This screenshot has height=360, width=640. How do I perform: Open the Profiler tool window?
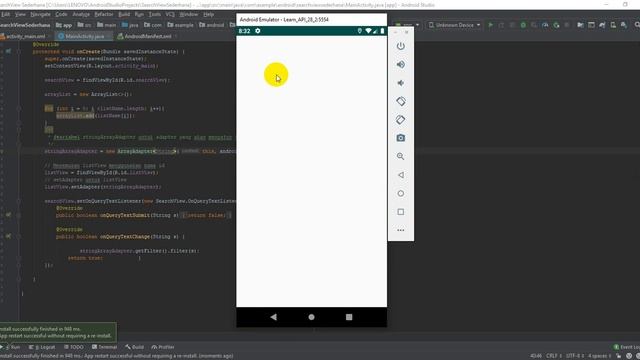[x=163, y=347]
